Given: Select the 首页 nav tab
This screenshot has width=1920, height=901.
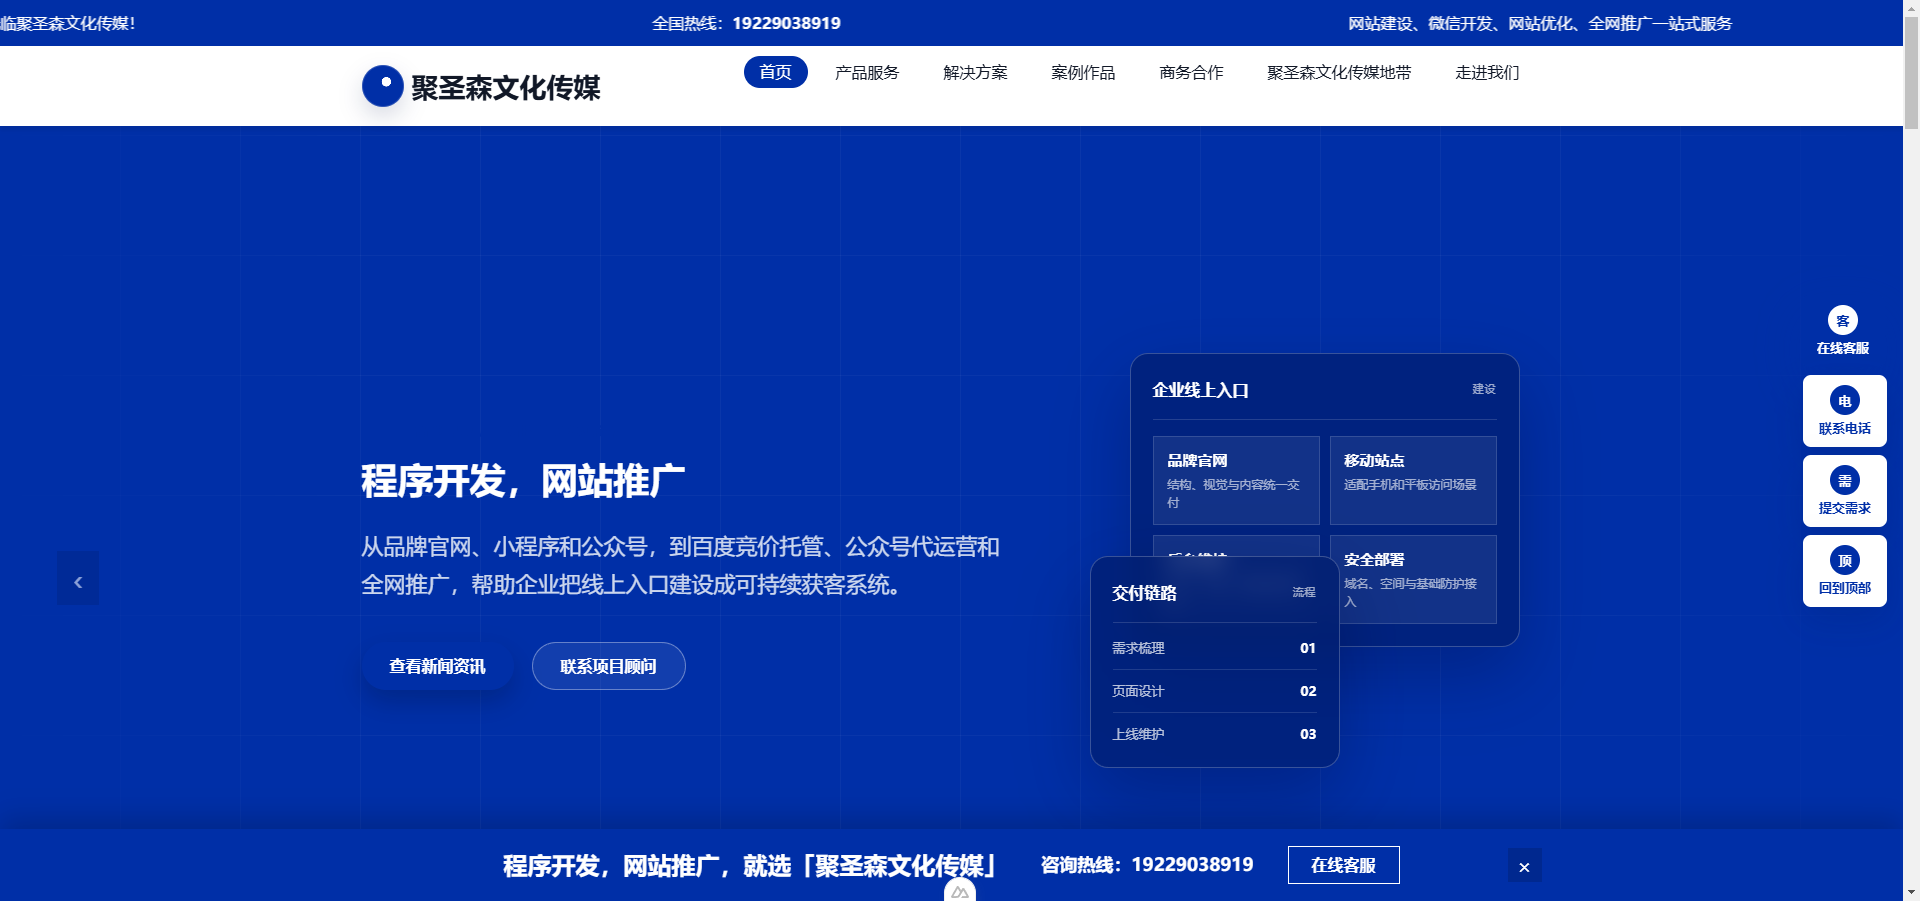Looking at the screenshot, I should (776, 72).
